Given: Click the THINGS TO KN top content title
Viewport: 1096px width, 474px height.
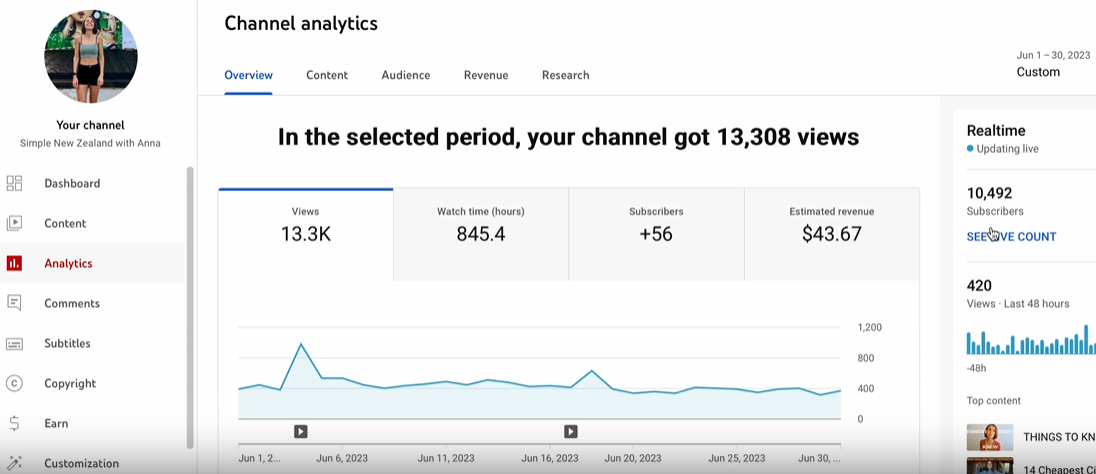Looking at the screenshot, I should (x=1060, y=437).
